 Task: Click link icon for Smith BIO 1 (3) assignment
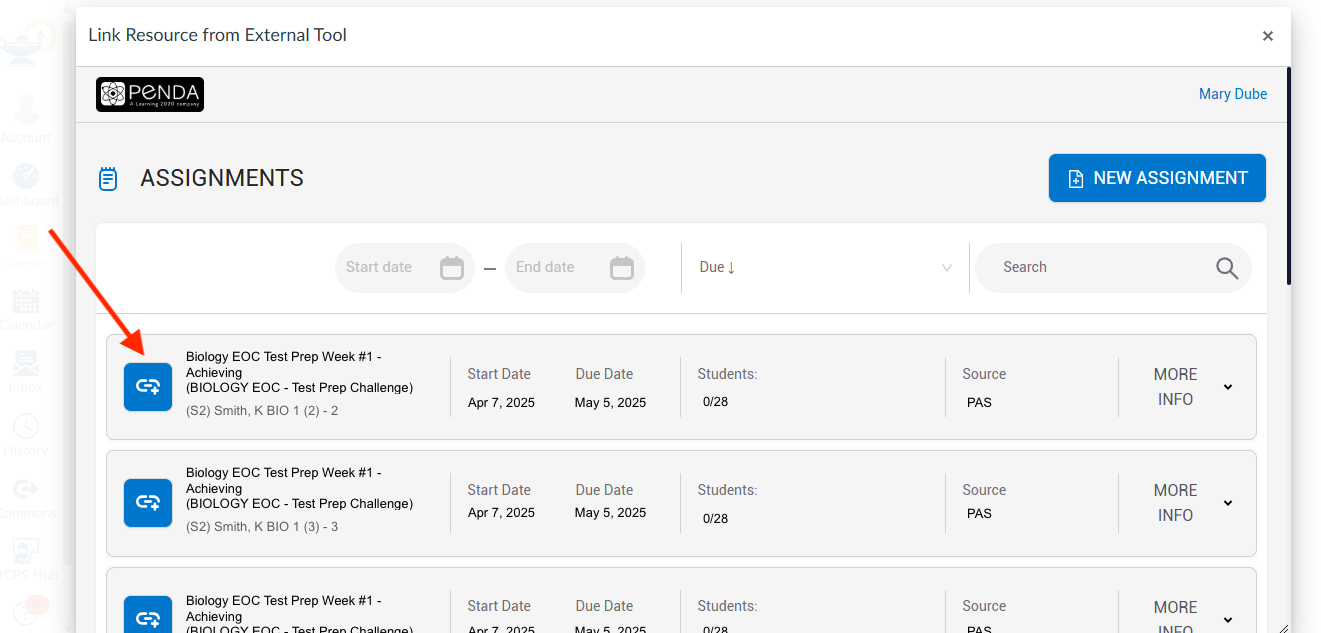tap(148, 502)
